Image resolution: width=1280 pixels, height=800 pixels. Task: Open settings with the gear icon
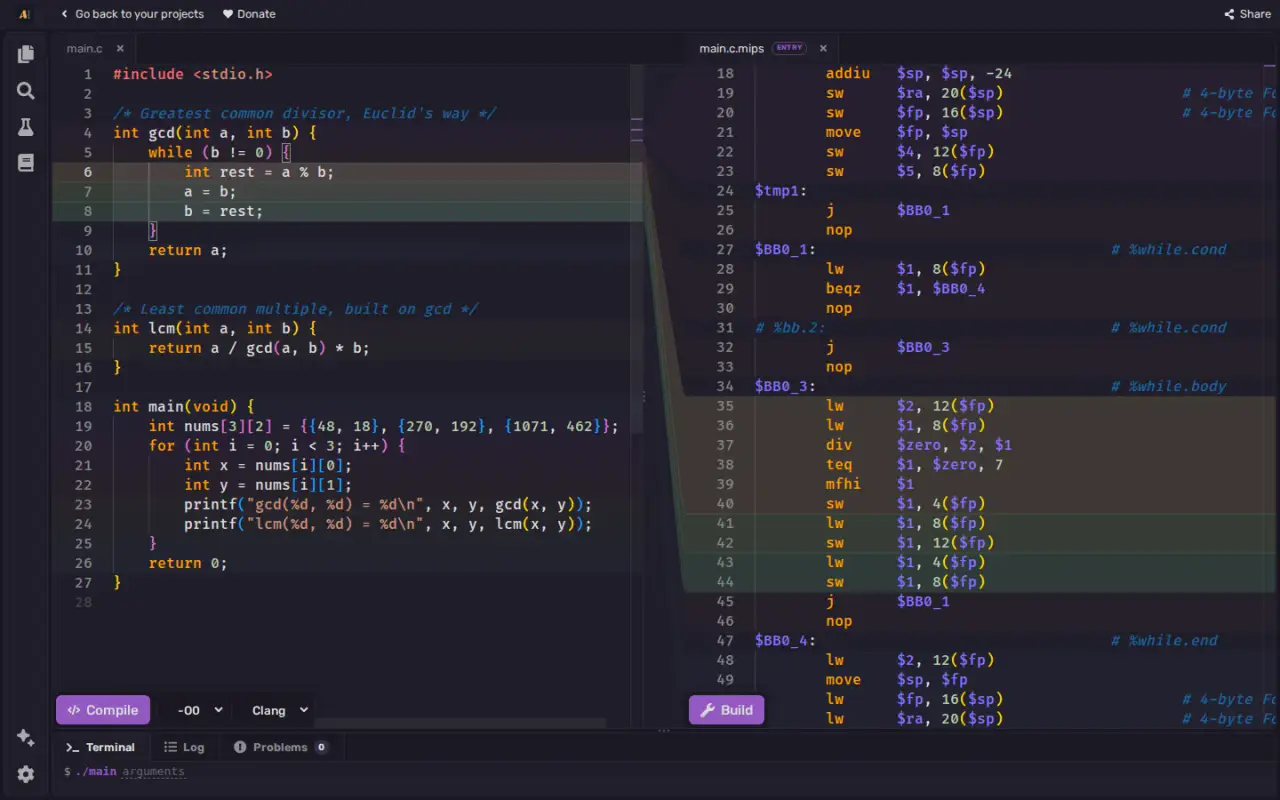[26, 774]
